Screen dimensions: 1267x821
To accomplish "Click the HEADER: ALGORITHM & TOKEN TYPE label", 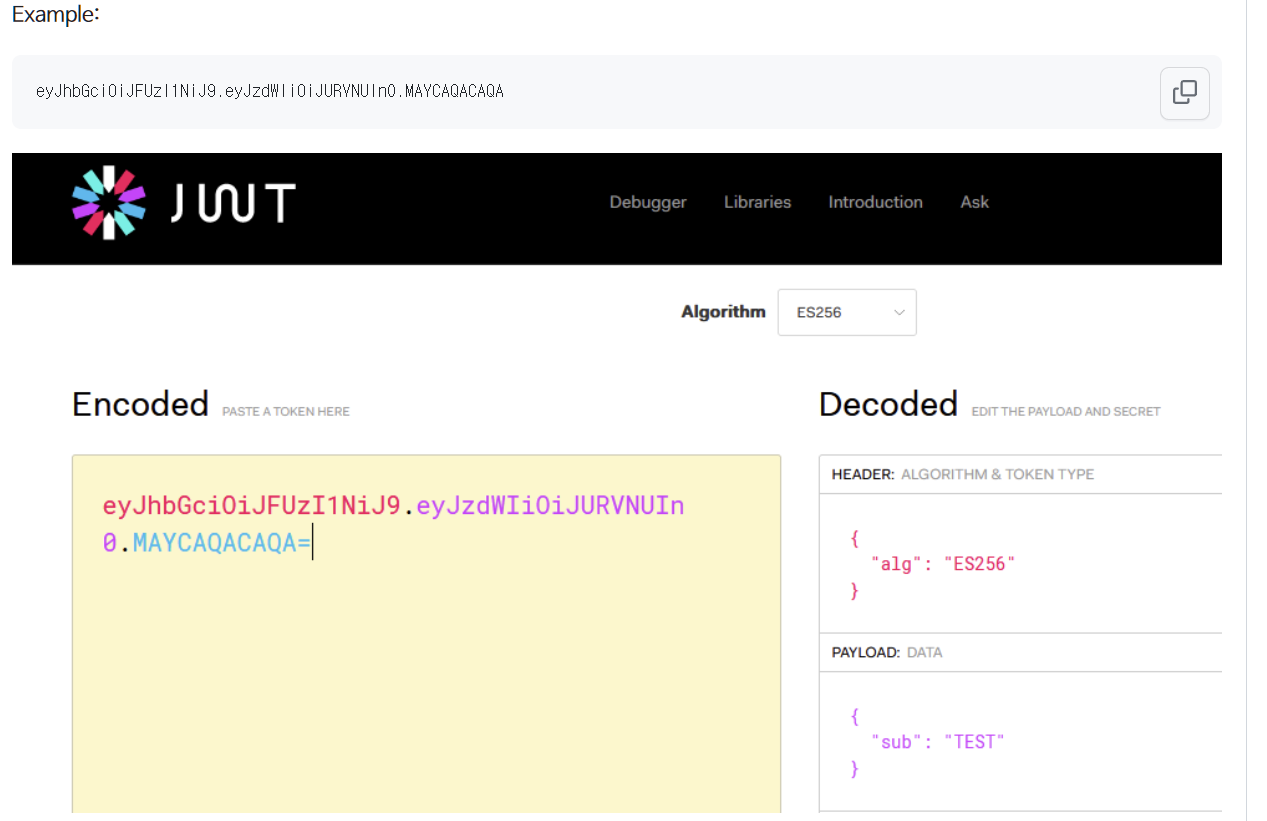I will pyautogui.click(x=962, y=474).
